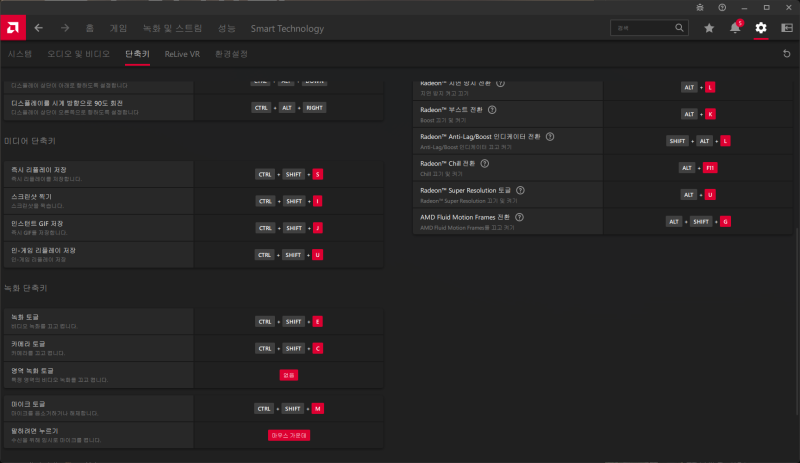Click the title bar help question icon
Image resolution: width=800 pixels, height=463 pixels.
click(722, 8)
